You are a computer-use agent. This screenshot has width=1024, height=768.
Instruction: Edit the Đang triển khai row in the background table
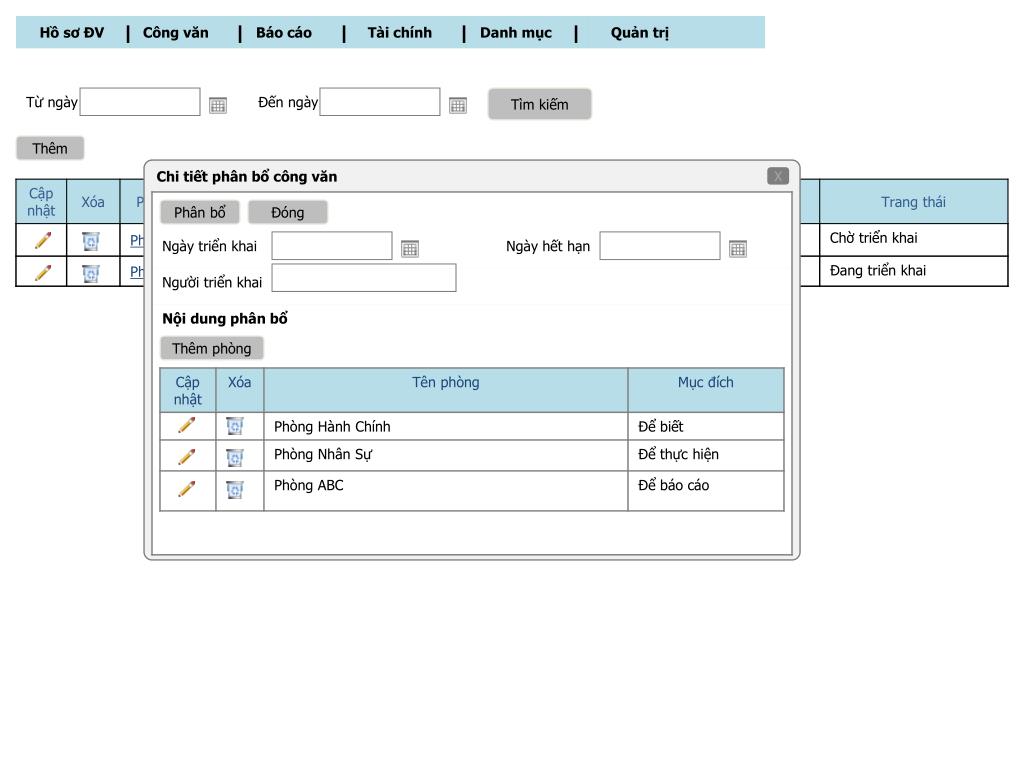pyautogui.click(x=43, y=272)
